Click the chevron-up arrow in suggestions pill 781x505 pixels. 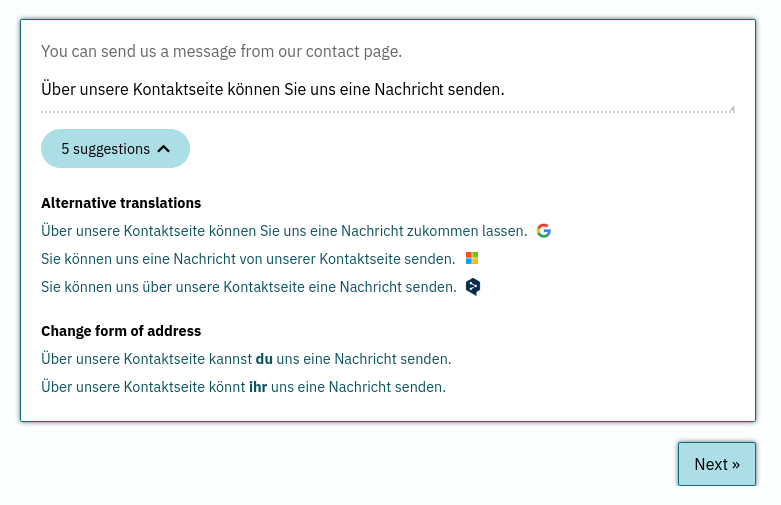click(163, 149)
